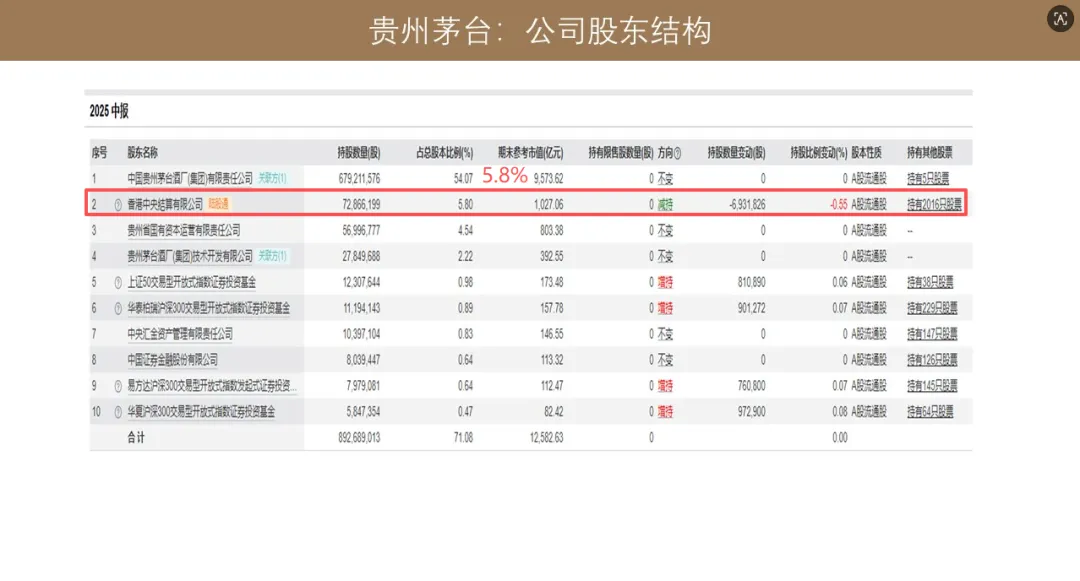Image resolution: width=1080 pixels, height=581 pixels.
Task: Click 持有145只股票 link
Action: (x=932, y=385)
